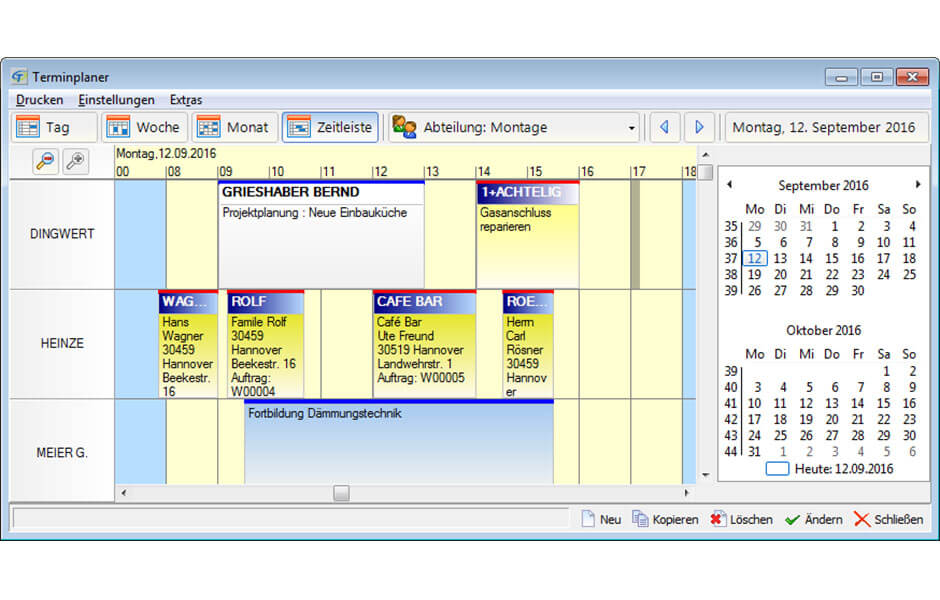
Task: Select the Fortbildung Dämmungstechnik appointment
Action: click(398, 445)
